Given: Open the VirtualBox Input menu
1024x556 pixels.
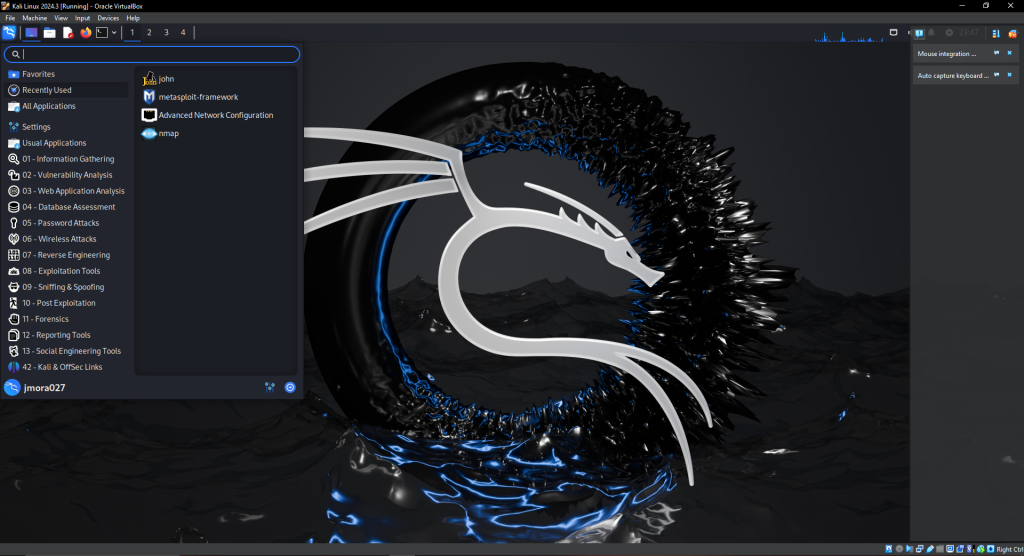Looking at the screenshot, I should tap(82, 18).
